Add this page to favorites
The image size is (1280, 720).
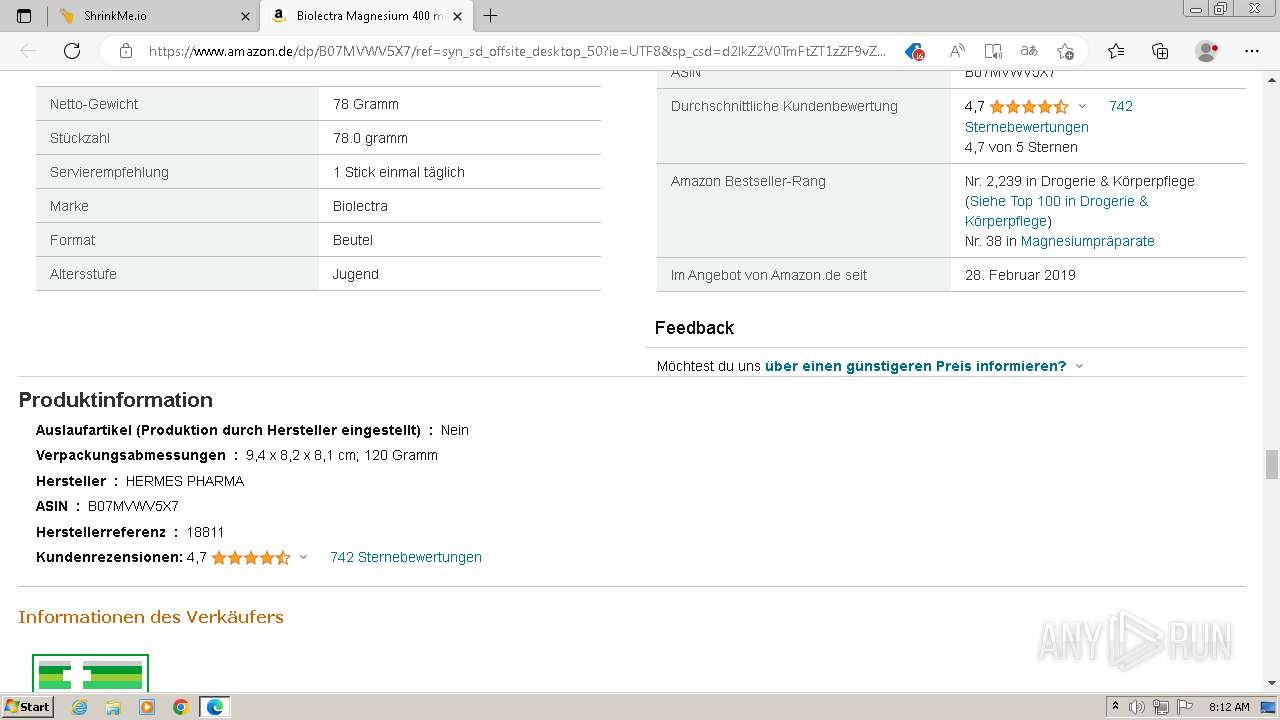[1065, 51]
